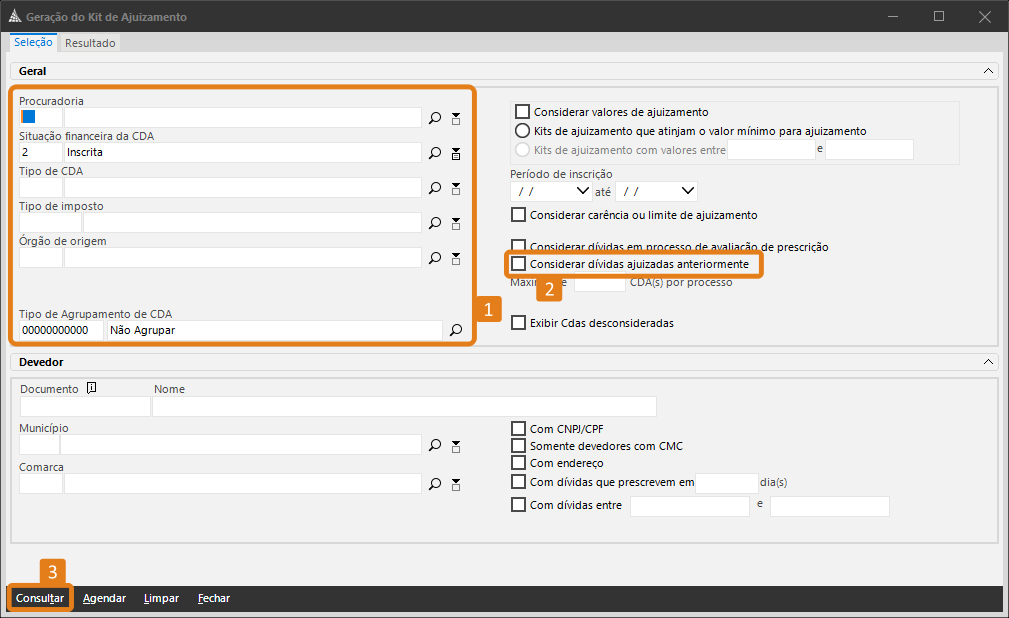Collapse the Geral section
1009x618 pixels.
988,71
